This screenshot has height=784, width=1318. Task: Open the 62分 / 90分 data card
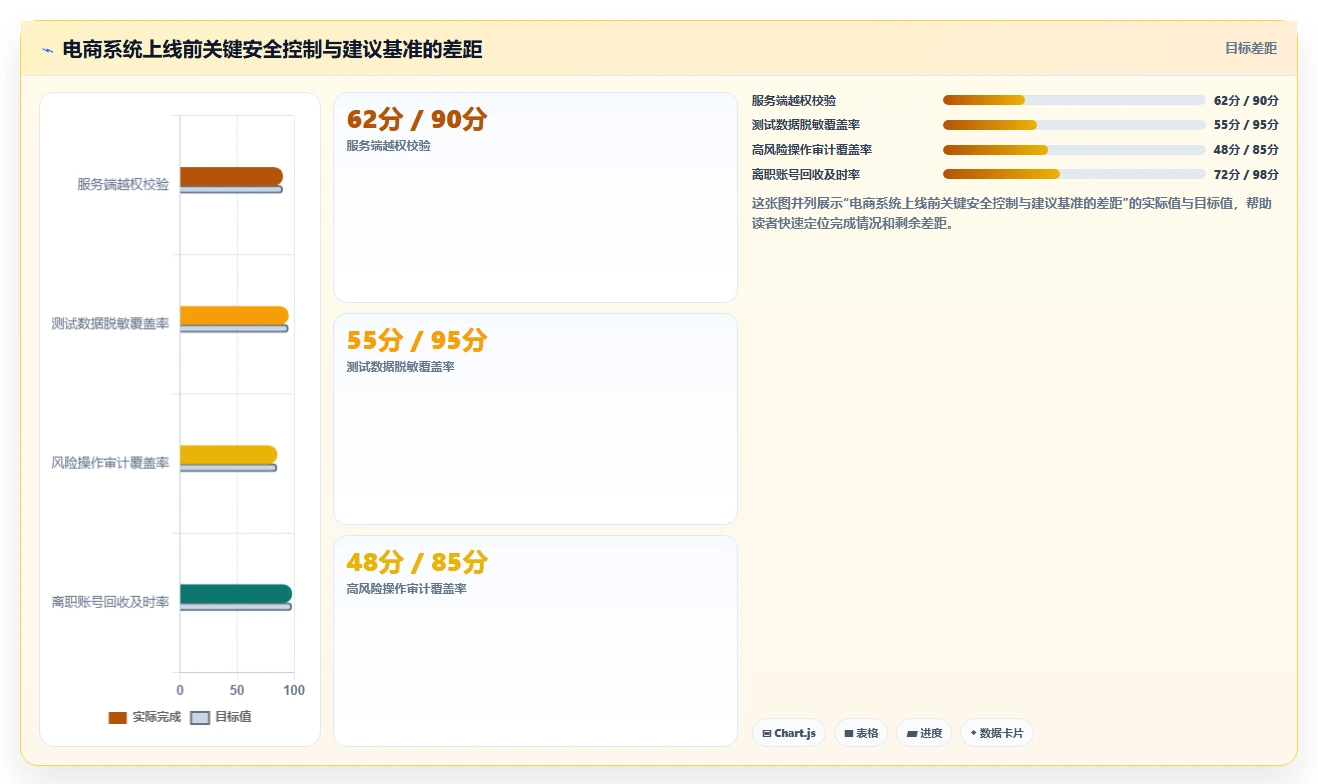tap(535, 197)
